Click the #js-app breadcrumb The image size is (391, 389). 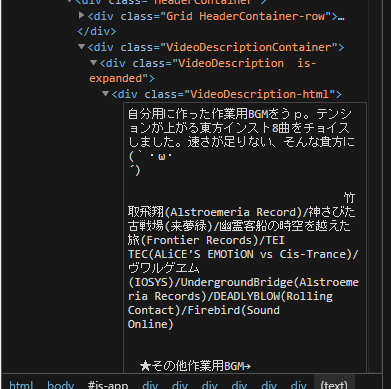108,385
